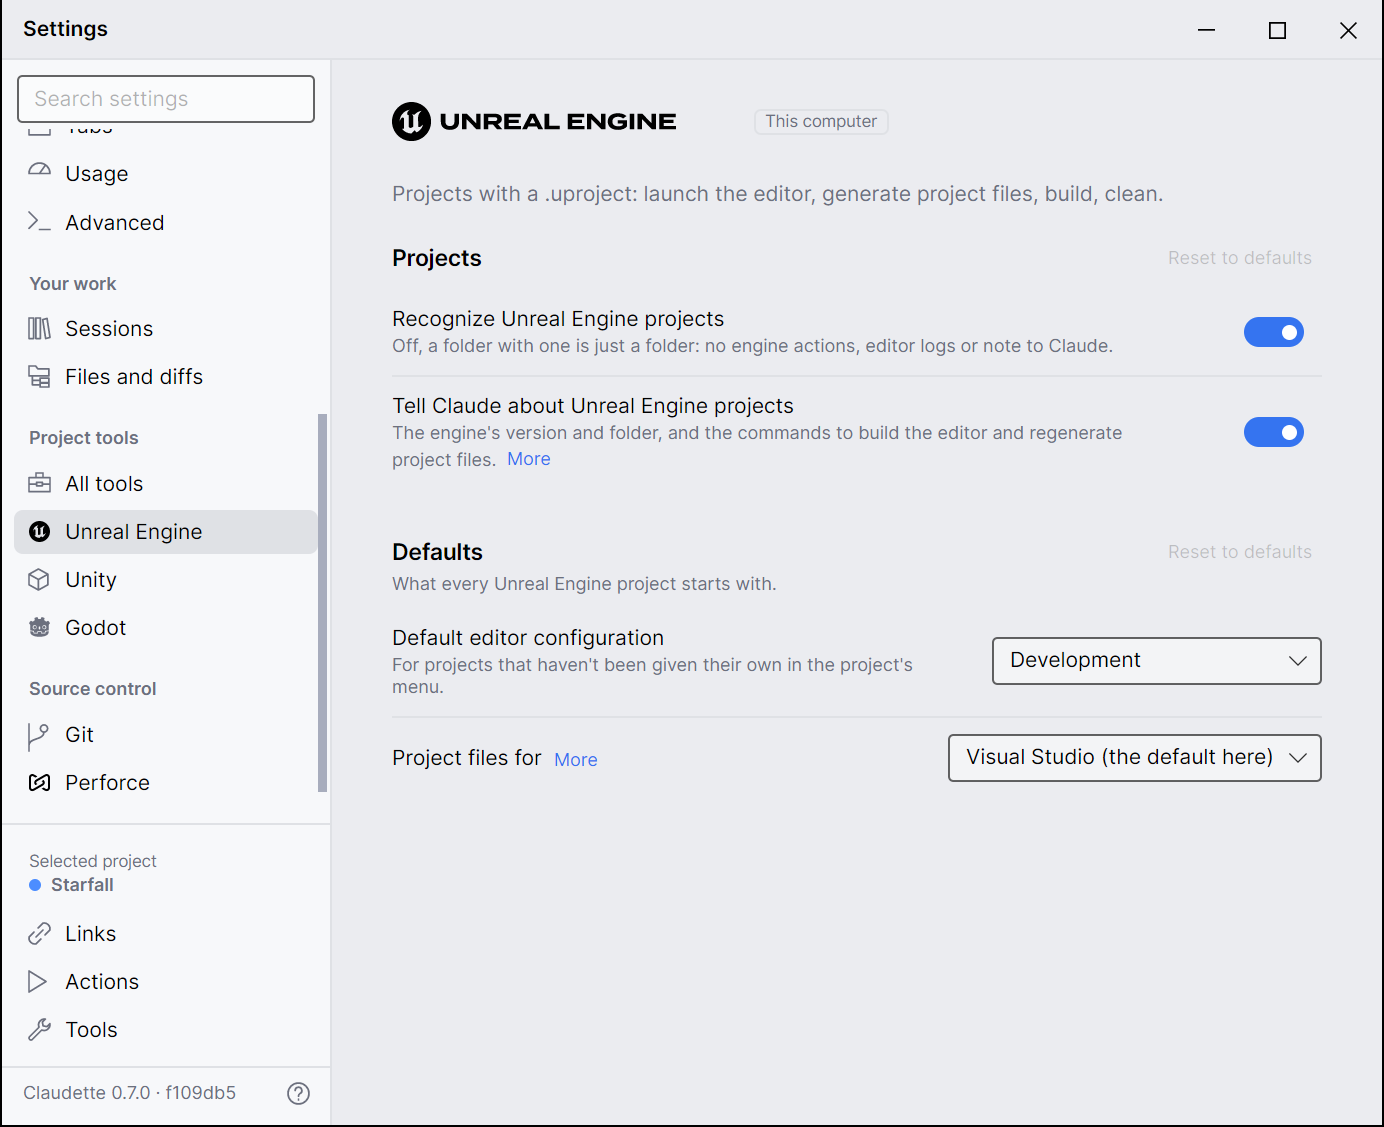Click the Sessions books icon
The height and width of the screenshot is (1127, 1384).
tap(39, 328)
